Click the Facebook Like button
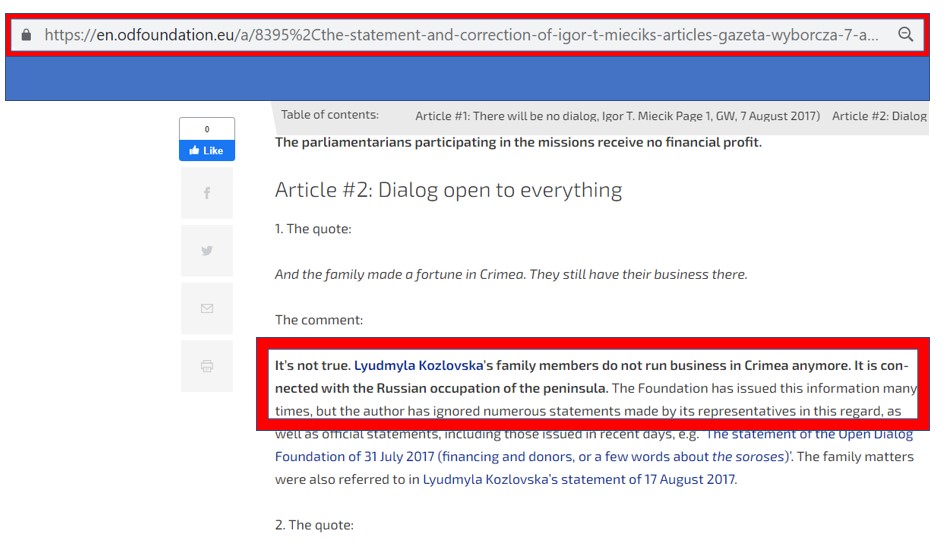The height and width of the screenshot is (550, 946). [207, 150]
